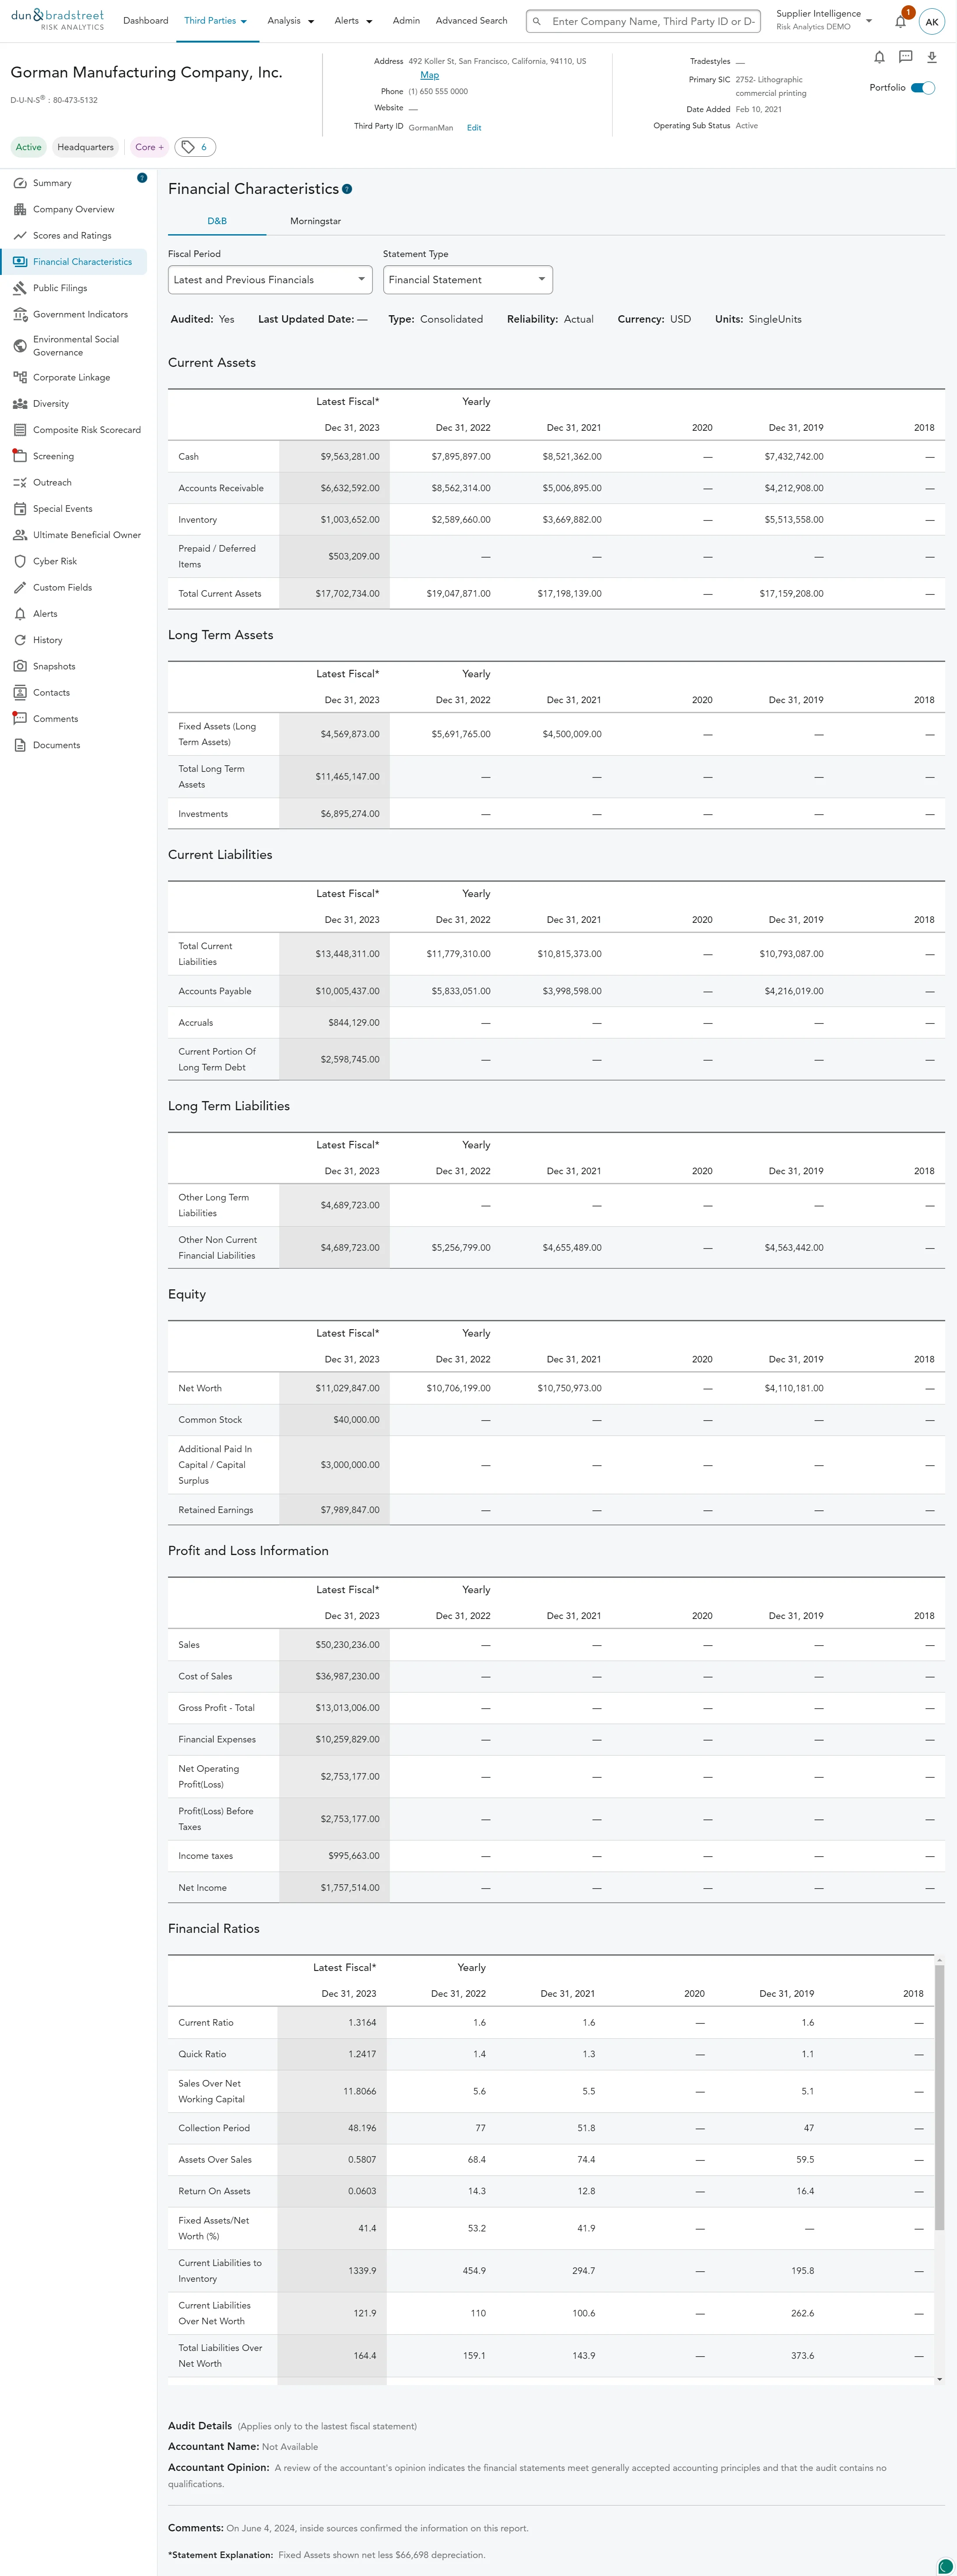Expand the Supplier Intelligence account dropdown
This screenshot has width=957, height=2576.
[x=868, y=21]
